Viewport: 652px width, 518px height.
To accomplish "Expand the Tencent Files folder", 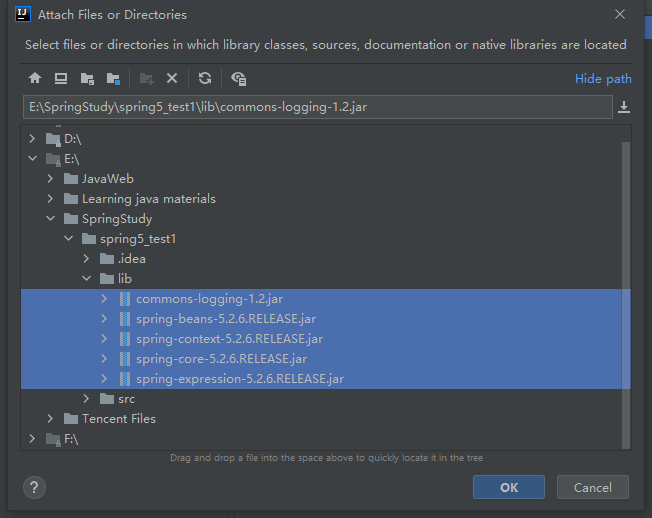I will [x=50, y=418].
